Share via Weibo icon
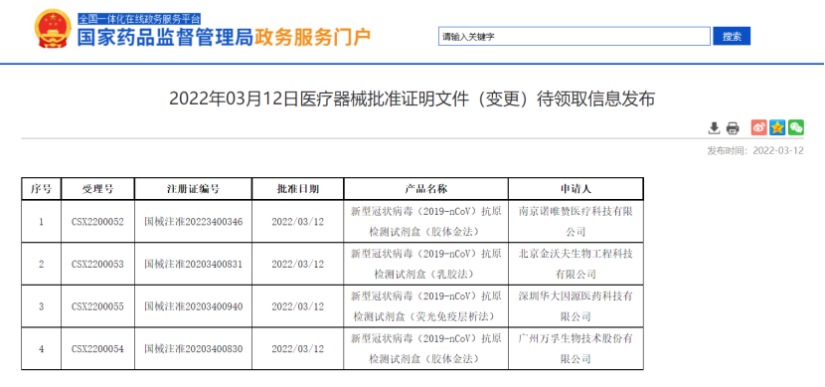The width and height of the screenshot is (825, 387). click(759, 127)
